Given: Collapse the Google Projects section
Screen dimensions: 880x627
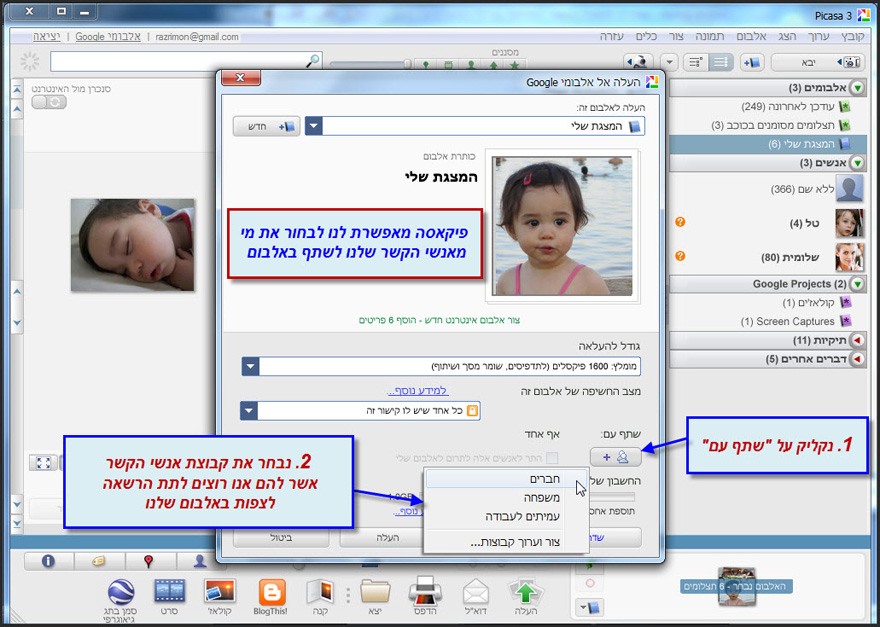Looking at the screenshot, I should pos(858,283).
